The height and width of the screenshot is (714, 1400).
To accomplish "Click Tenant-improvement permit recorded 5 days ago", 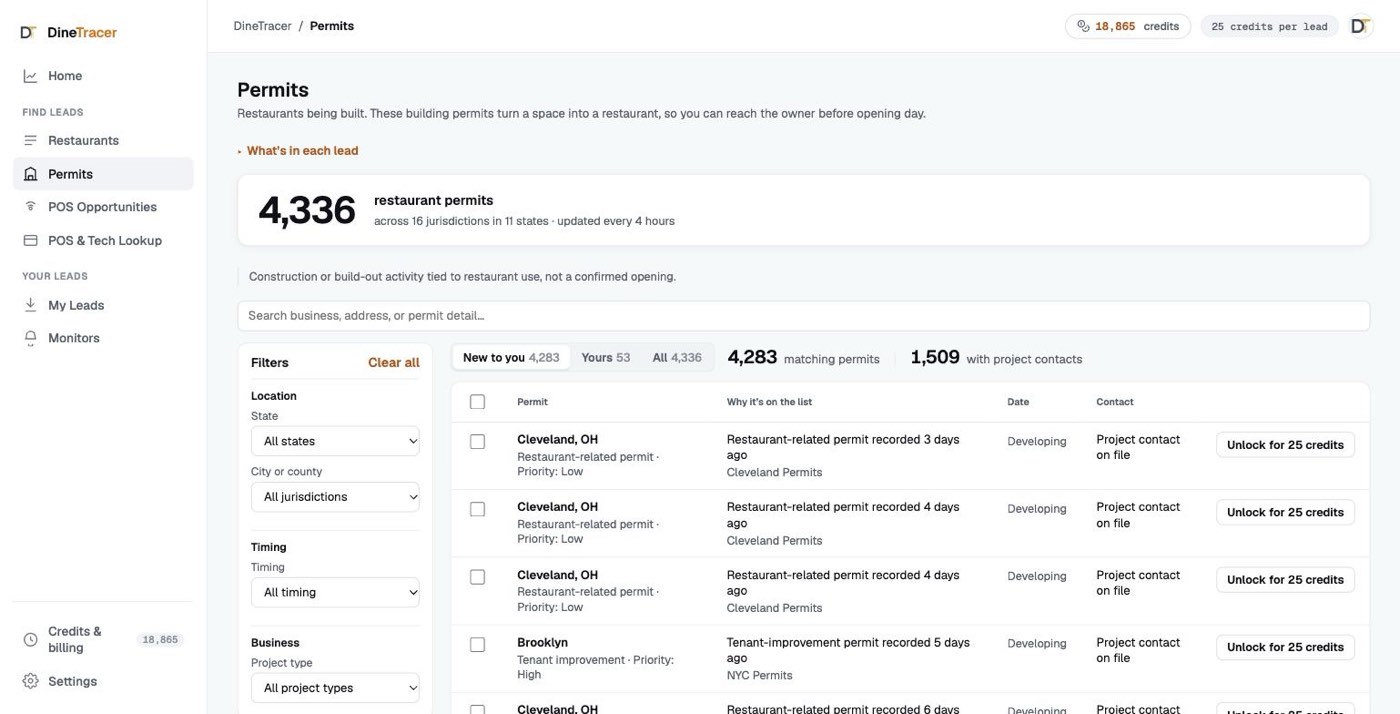I will click(848, 650).
